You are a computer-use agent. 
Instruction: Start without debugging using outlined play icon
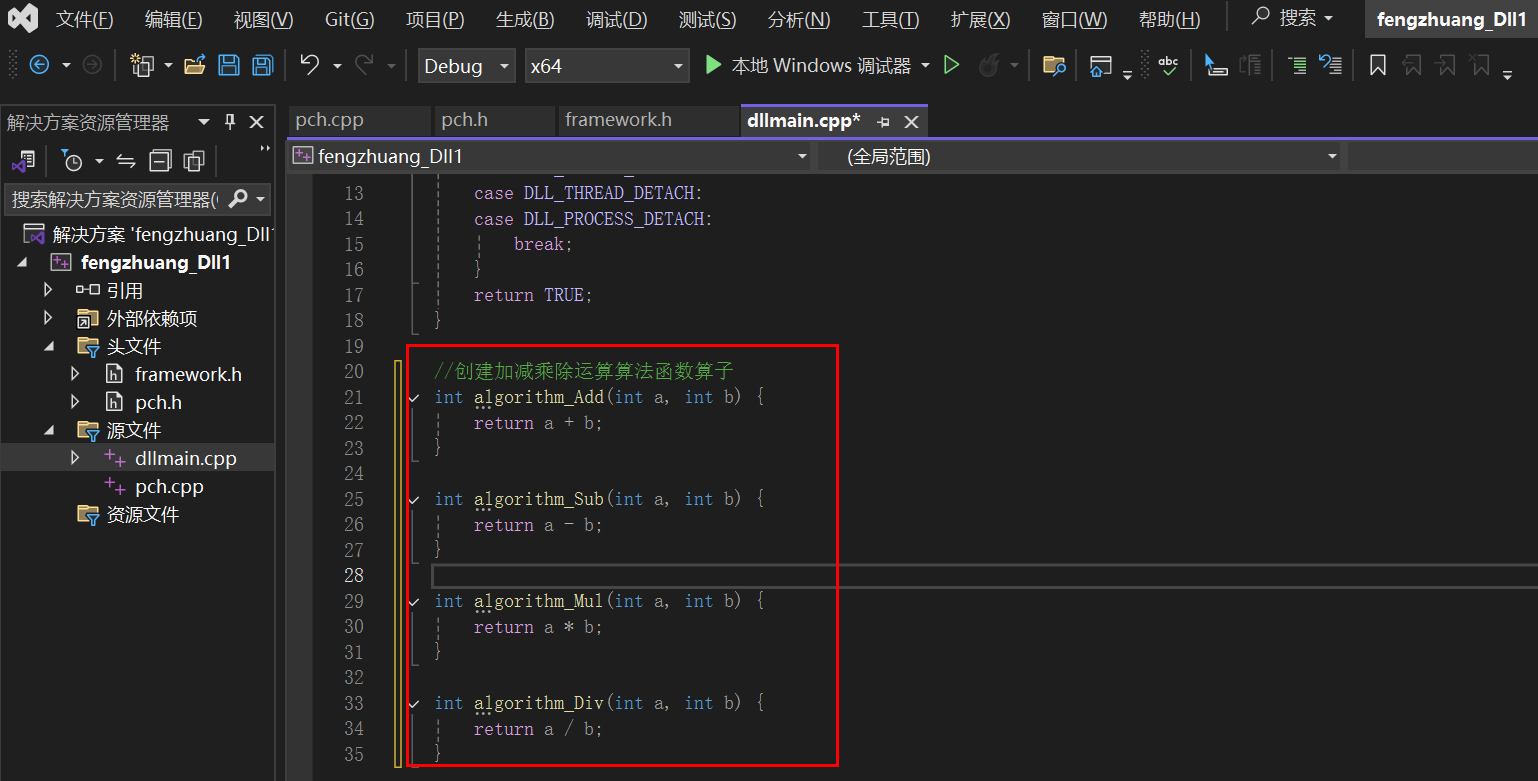(x=952, y=65)
